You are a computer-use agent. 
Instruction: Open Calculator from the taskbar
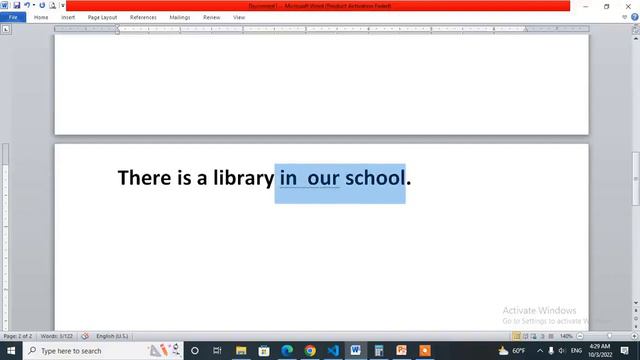tap(379, 351)
